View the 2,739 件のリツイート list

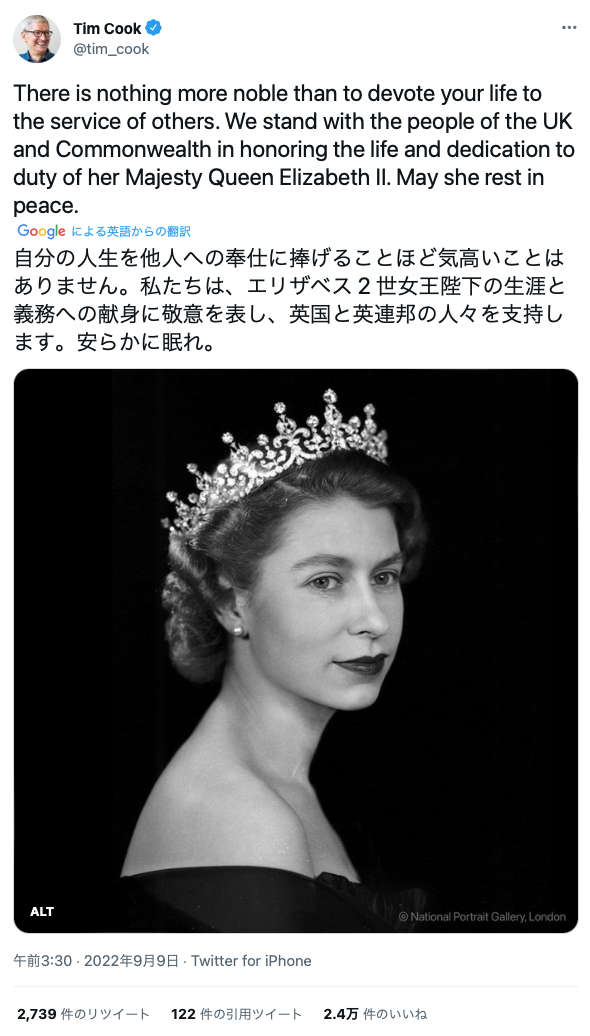click(83, 1014)
